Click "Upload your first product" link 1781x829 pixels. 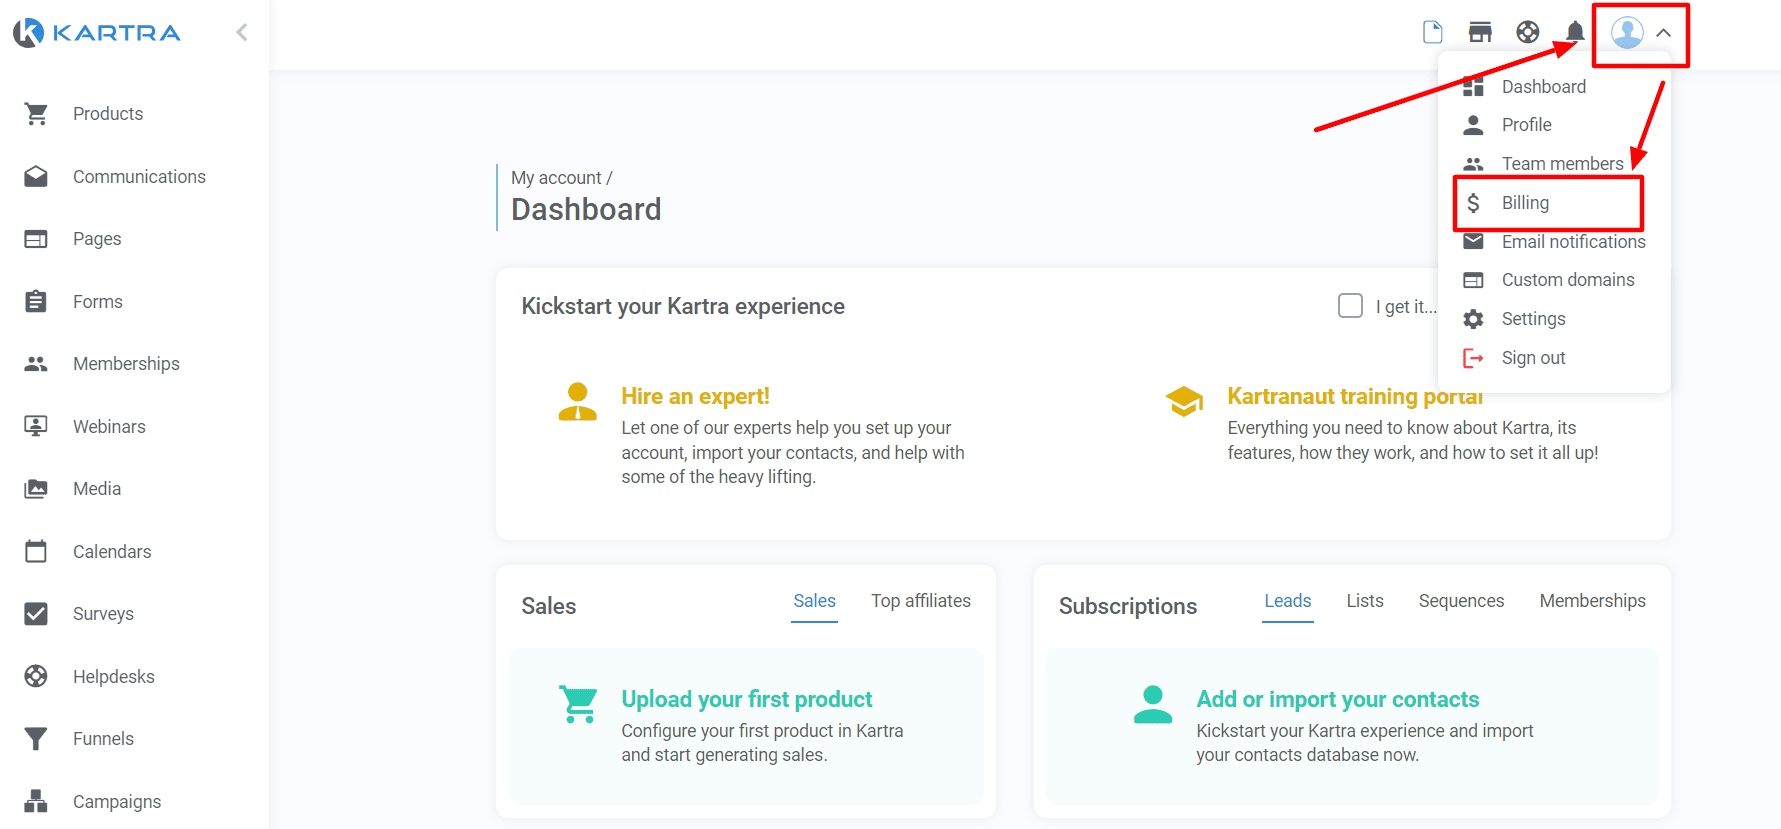(x=747, y=699)
